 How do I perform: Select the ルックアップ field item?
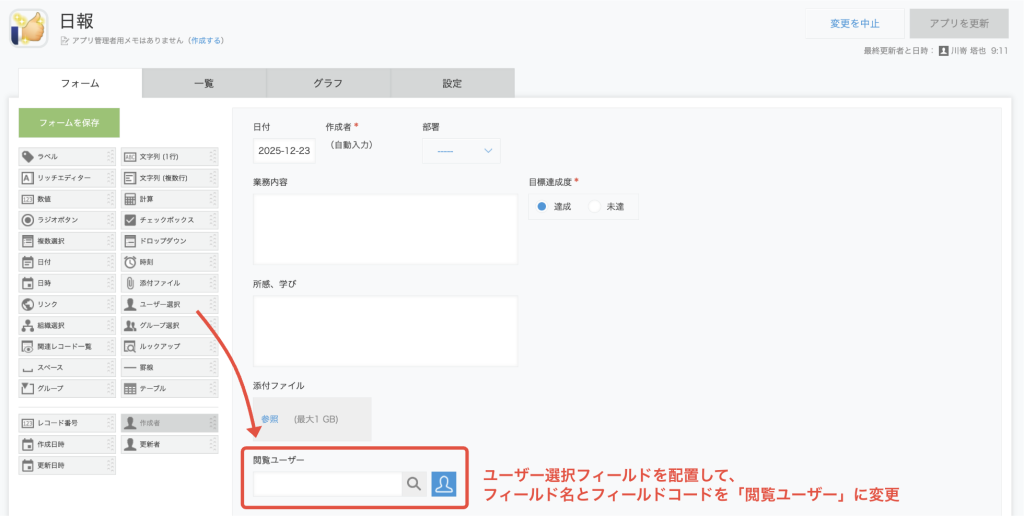[170, 346]
